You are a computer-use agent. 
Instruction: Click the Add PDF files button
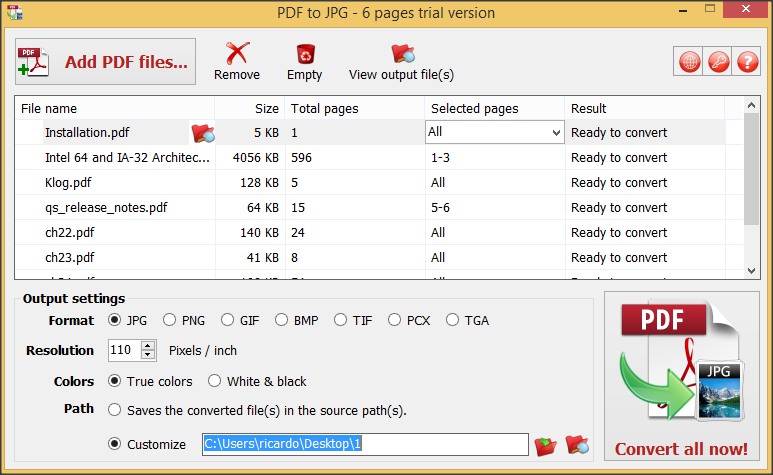pos(105,62)
